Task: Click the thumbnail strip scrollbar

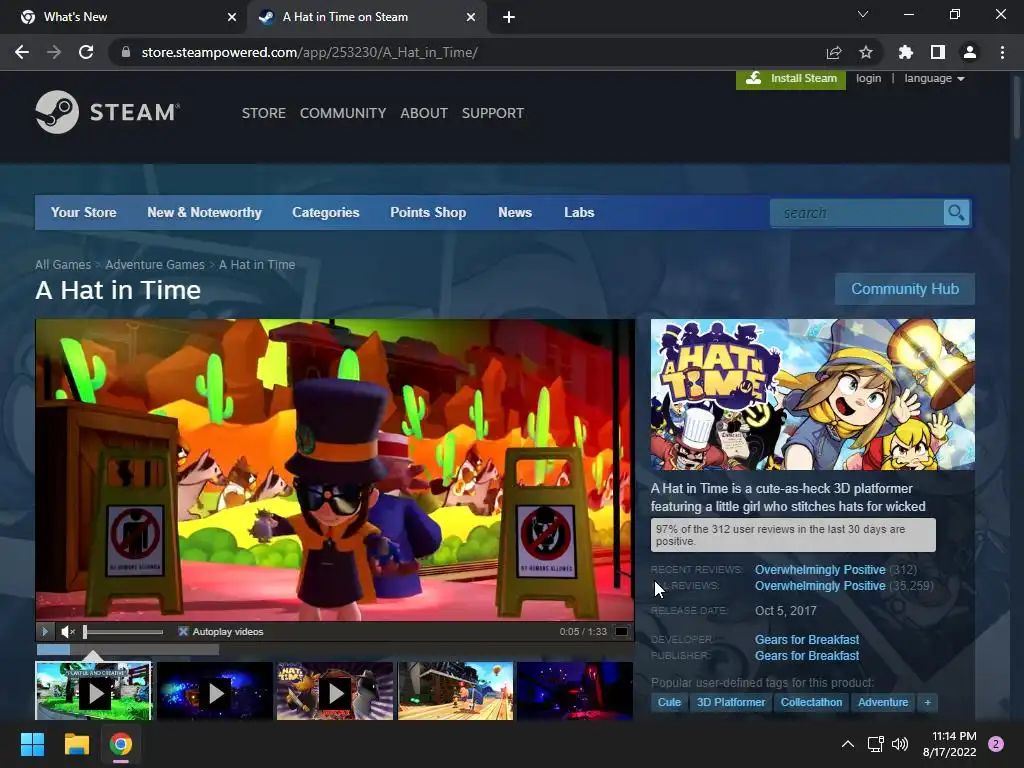Action: click(x=127, y=650)
